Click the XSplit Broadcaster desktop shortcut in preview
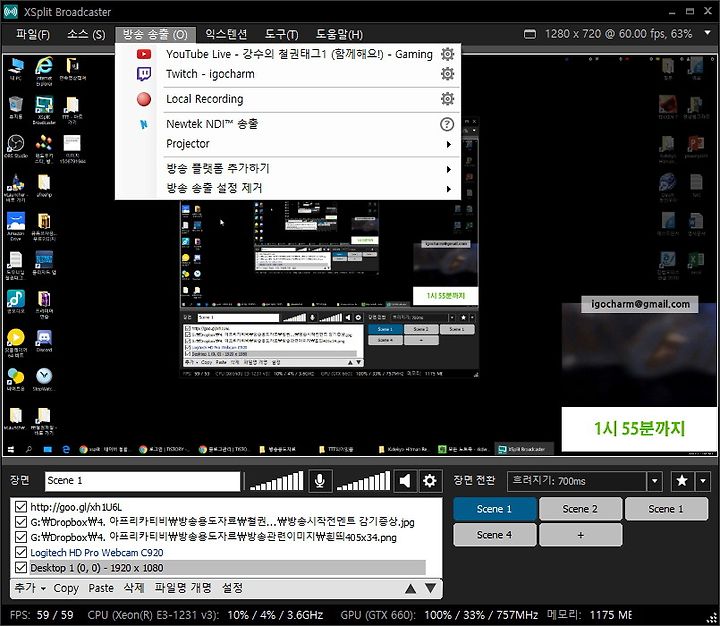This screenshot has width=720, height=626. point(44,110)
